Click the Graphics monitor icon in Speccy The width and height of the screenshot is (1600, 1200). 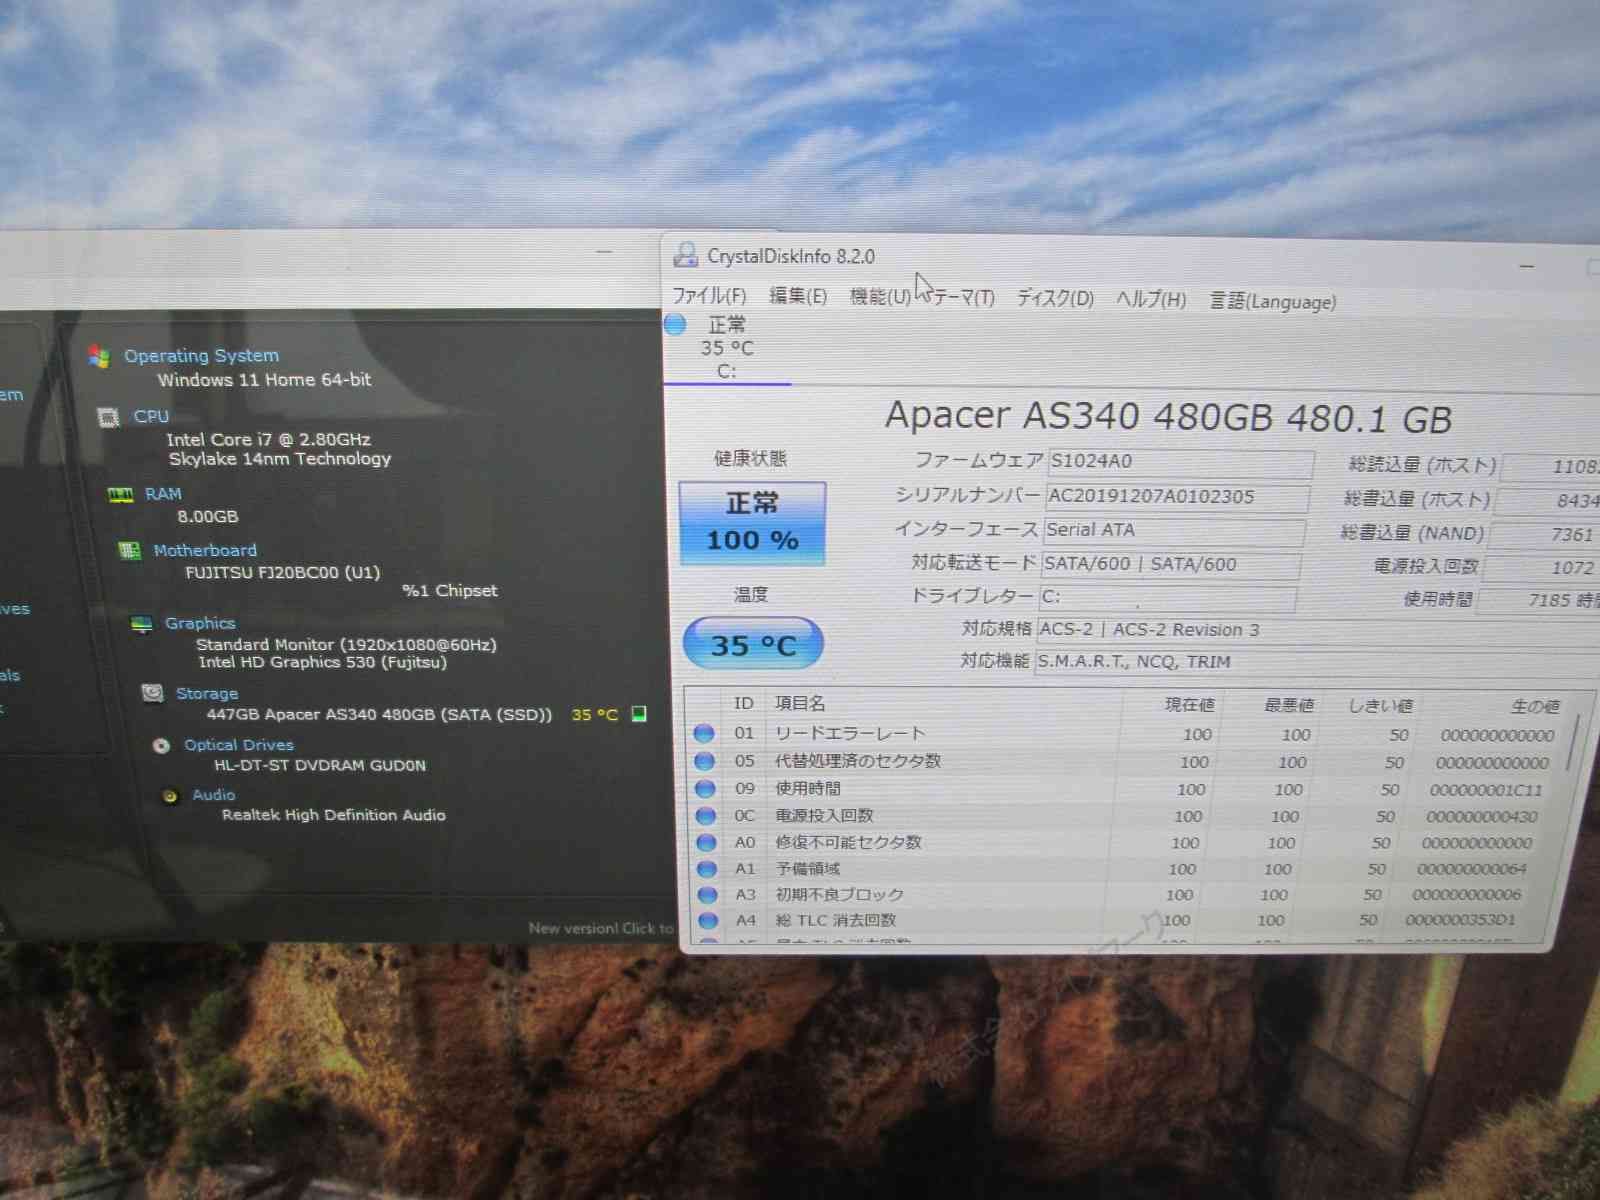point(141,624)
